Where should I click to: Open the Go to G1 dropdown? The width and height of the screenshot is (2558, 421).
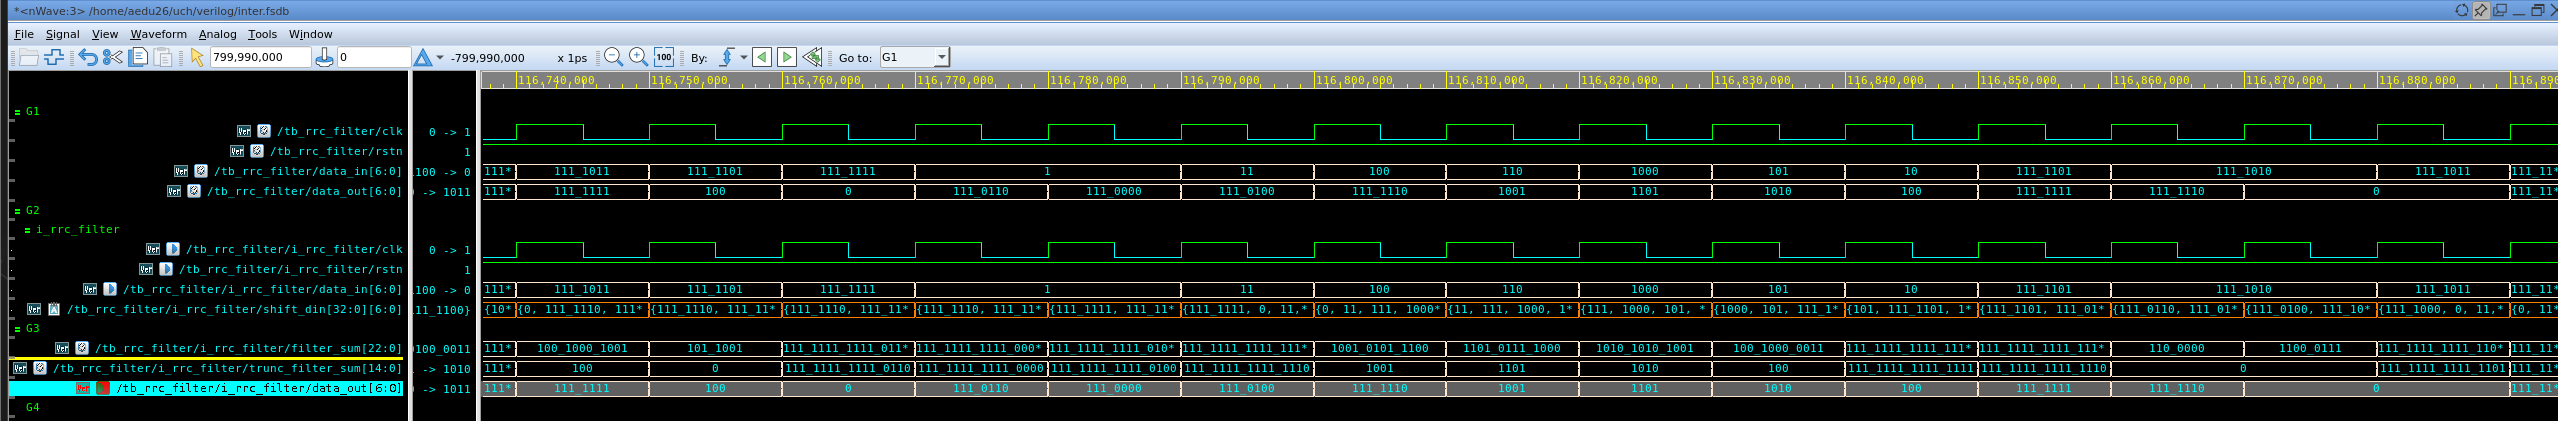941,57
